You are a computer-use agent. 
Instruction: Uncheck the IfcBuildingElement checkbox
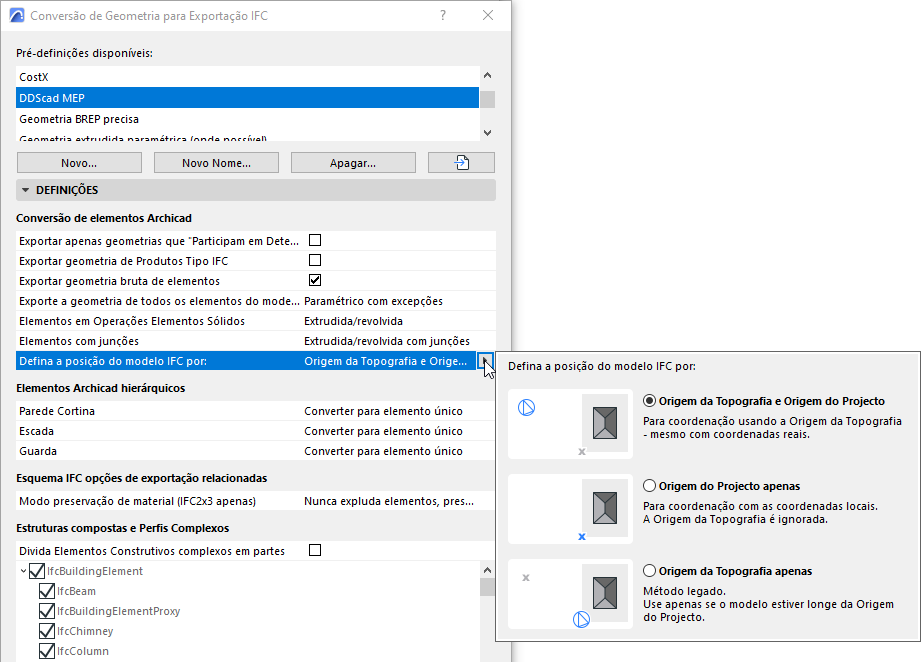click(x=36, y=571)
